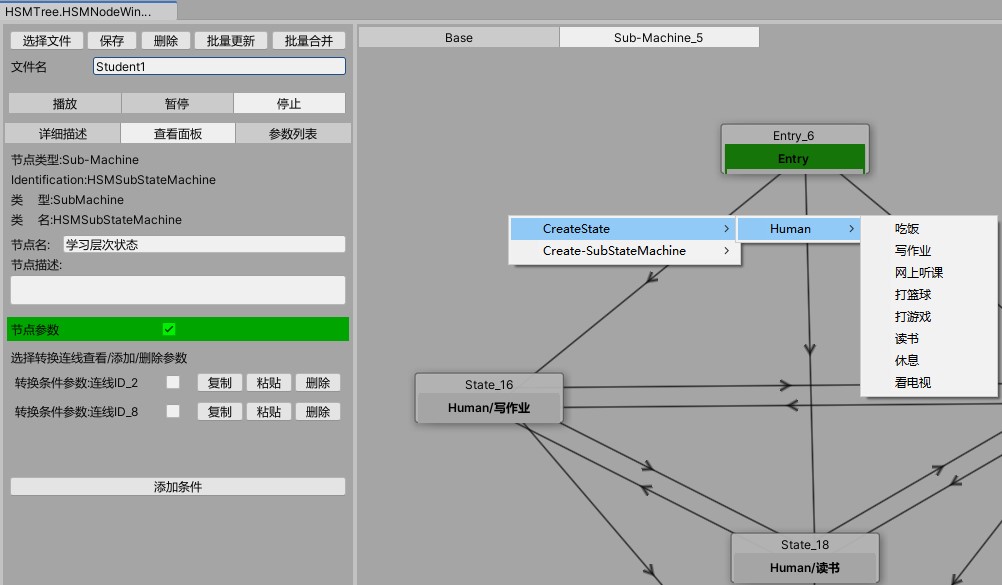Start playback with the 播放 button
Viewport: 1002px width, 585px height.
click(x=65, y=104)
